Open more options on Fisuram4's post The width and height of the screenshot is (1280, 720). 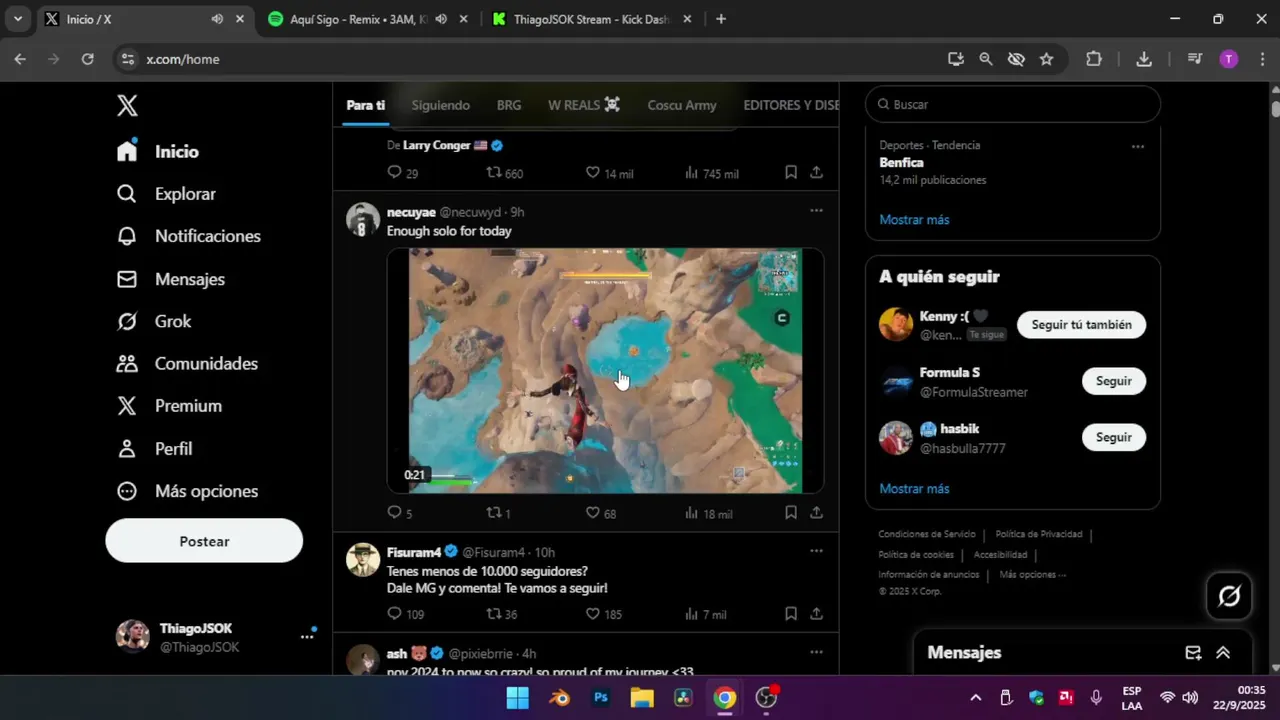(x=816, y=551)
